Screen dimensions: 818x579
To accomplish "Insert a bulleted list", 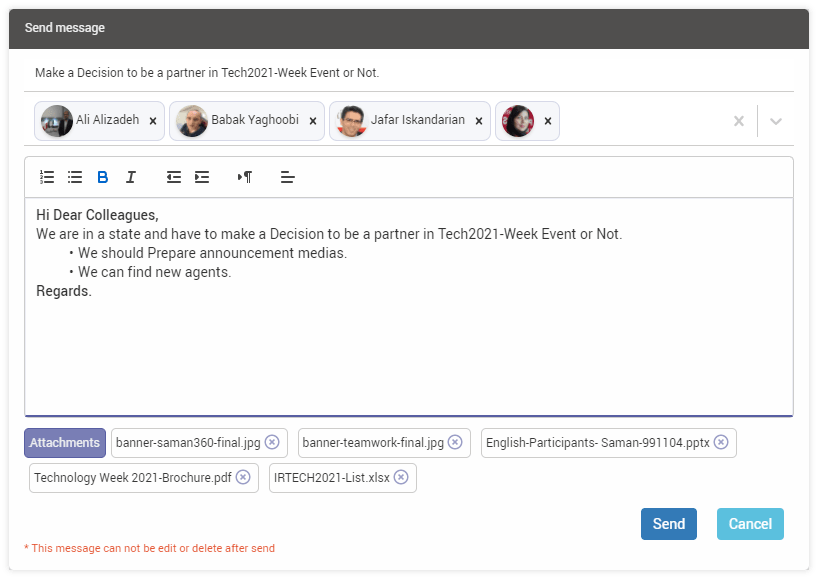I will pyautogui.click(x=75, y=177).
